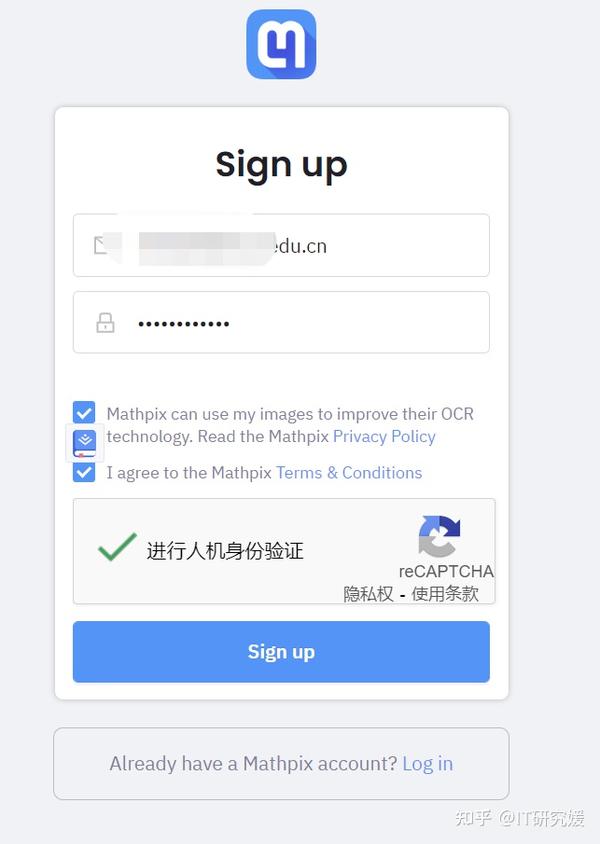The height and width of the screenshot is (844, 600).
Task: Click the blue Sign up button
Action: pos(281,651)
